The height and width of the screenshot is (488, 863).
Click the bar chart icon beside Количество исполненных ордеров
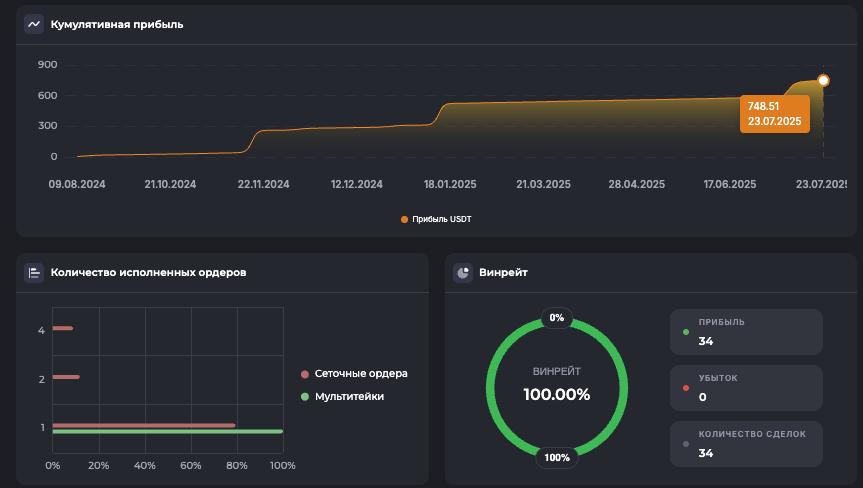[34, 272]
